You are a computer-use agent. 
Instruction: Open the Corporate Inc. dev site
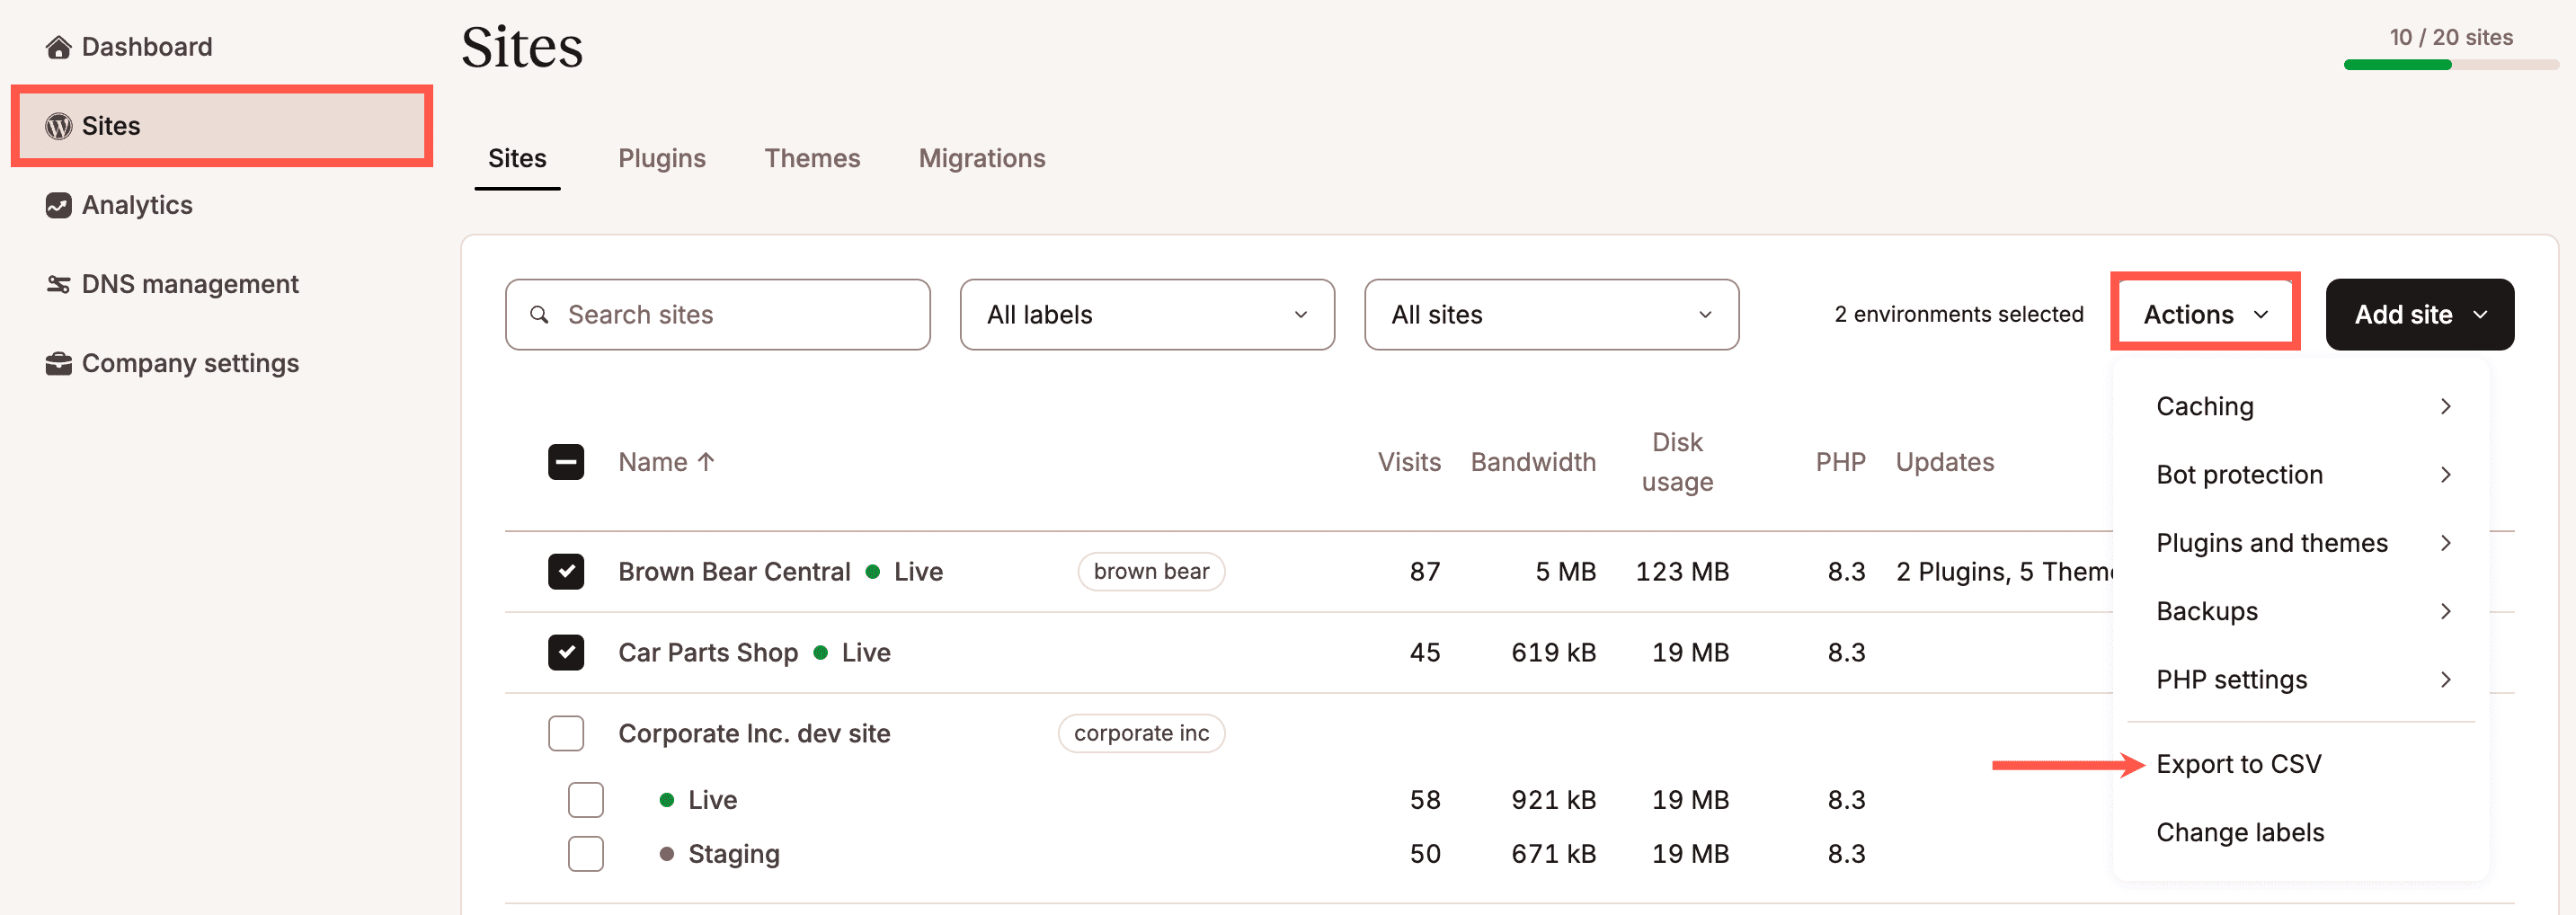pos(754,734)
